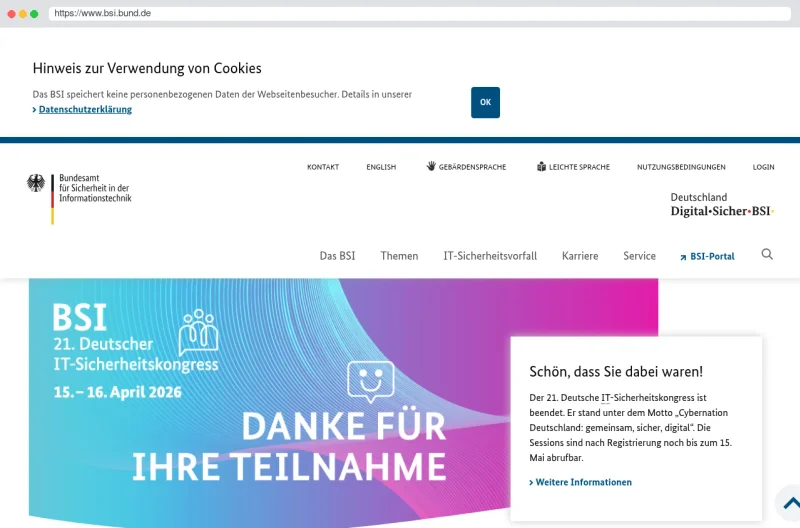
Task: Click the Gebärdensprache hand icon
Action: (431, 166)
